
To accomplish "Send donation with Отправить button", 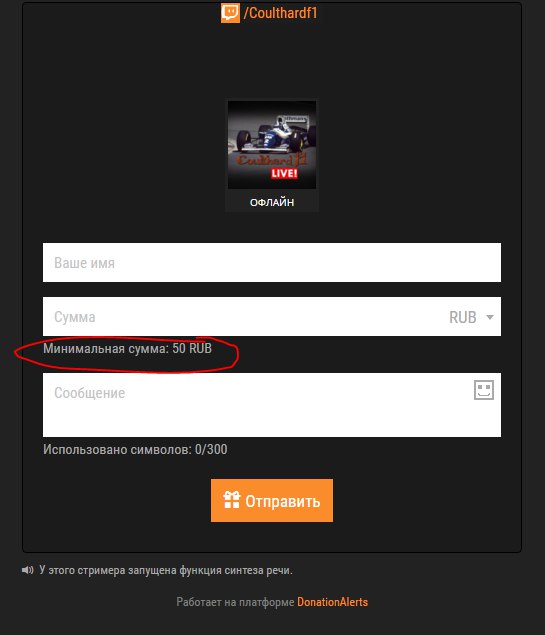I will 272,501.
